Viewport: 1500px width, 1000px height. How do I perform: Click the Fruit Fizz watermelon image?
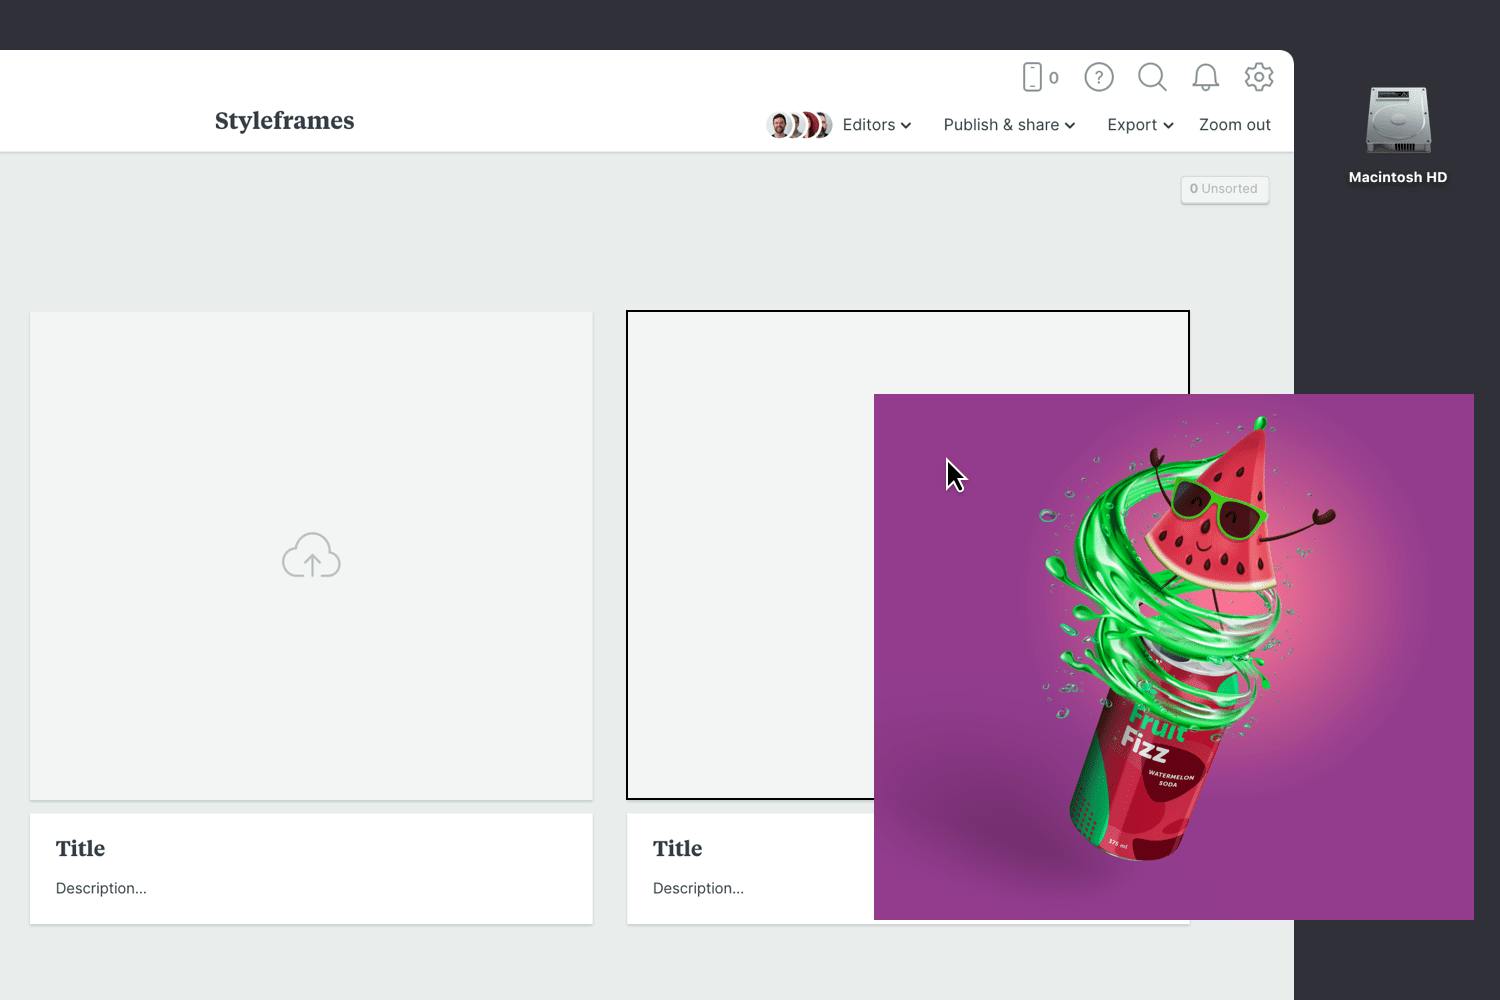point(1174,657)
